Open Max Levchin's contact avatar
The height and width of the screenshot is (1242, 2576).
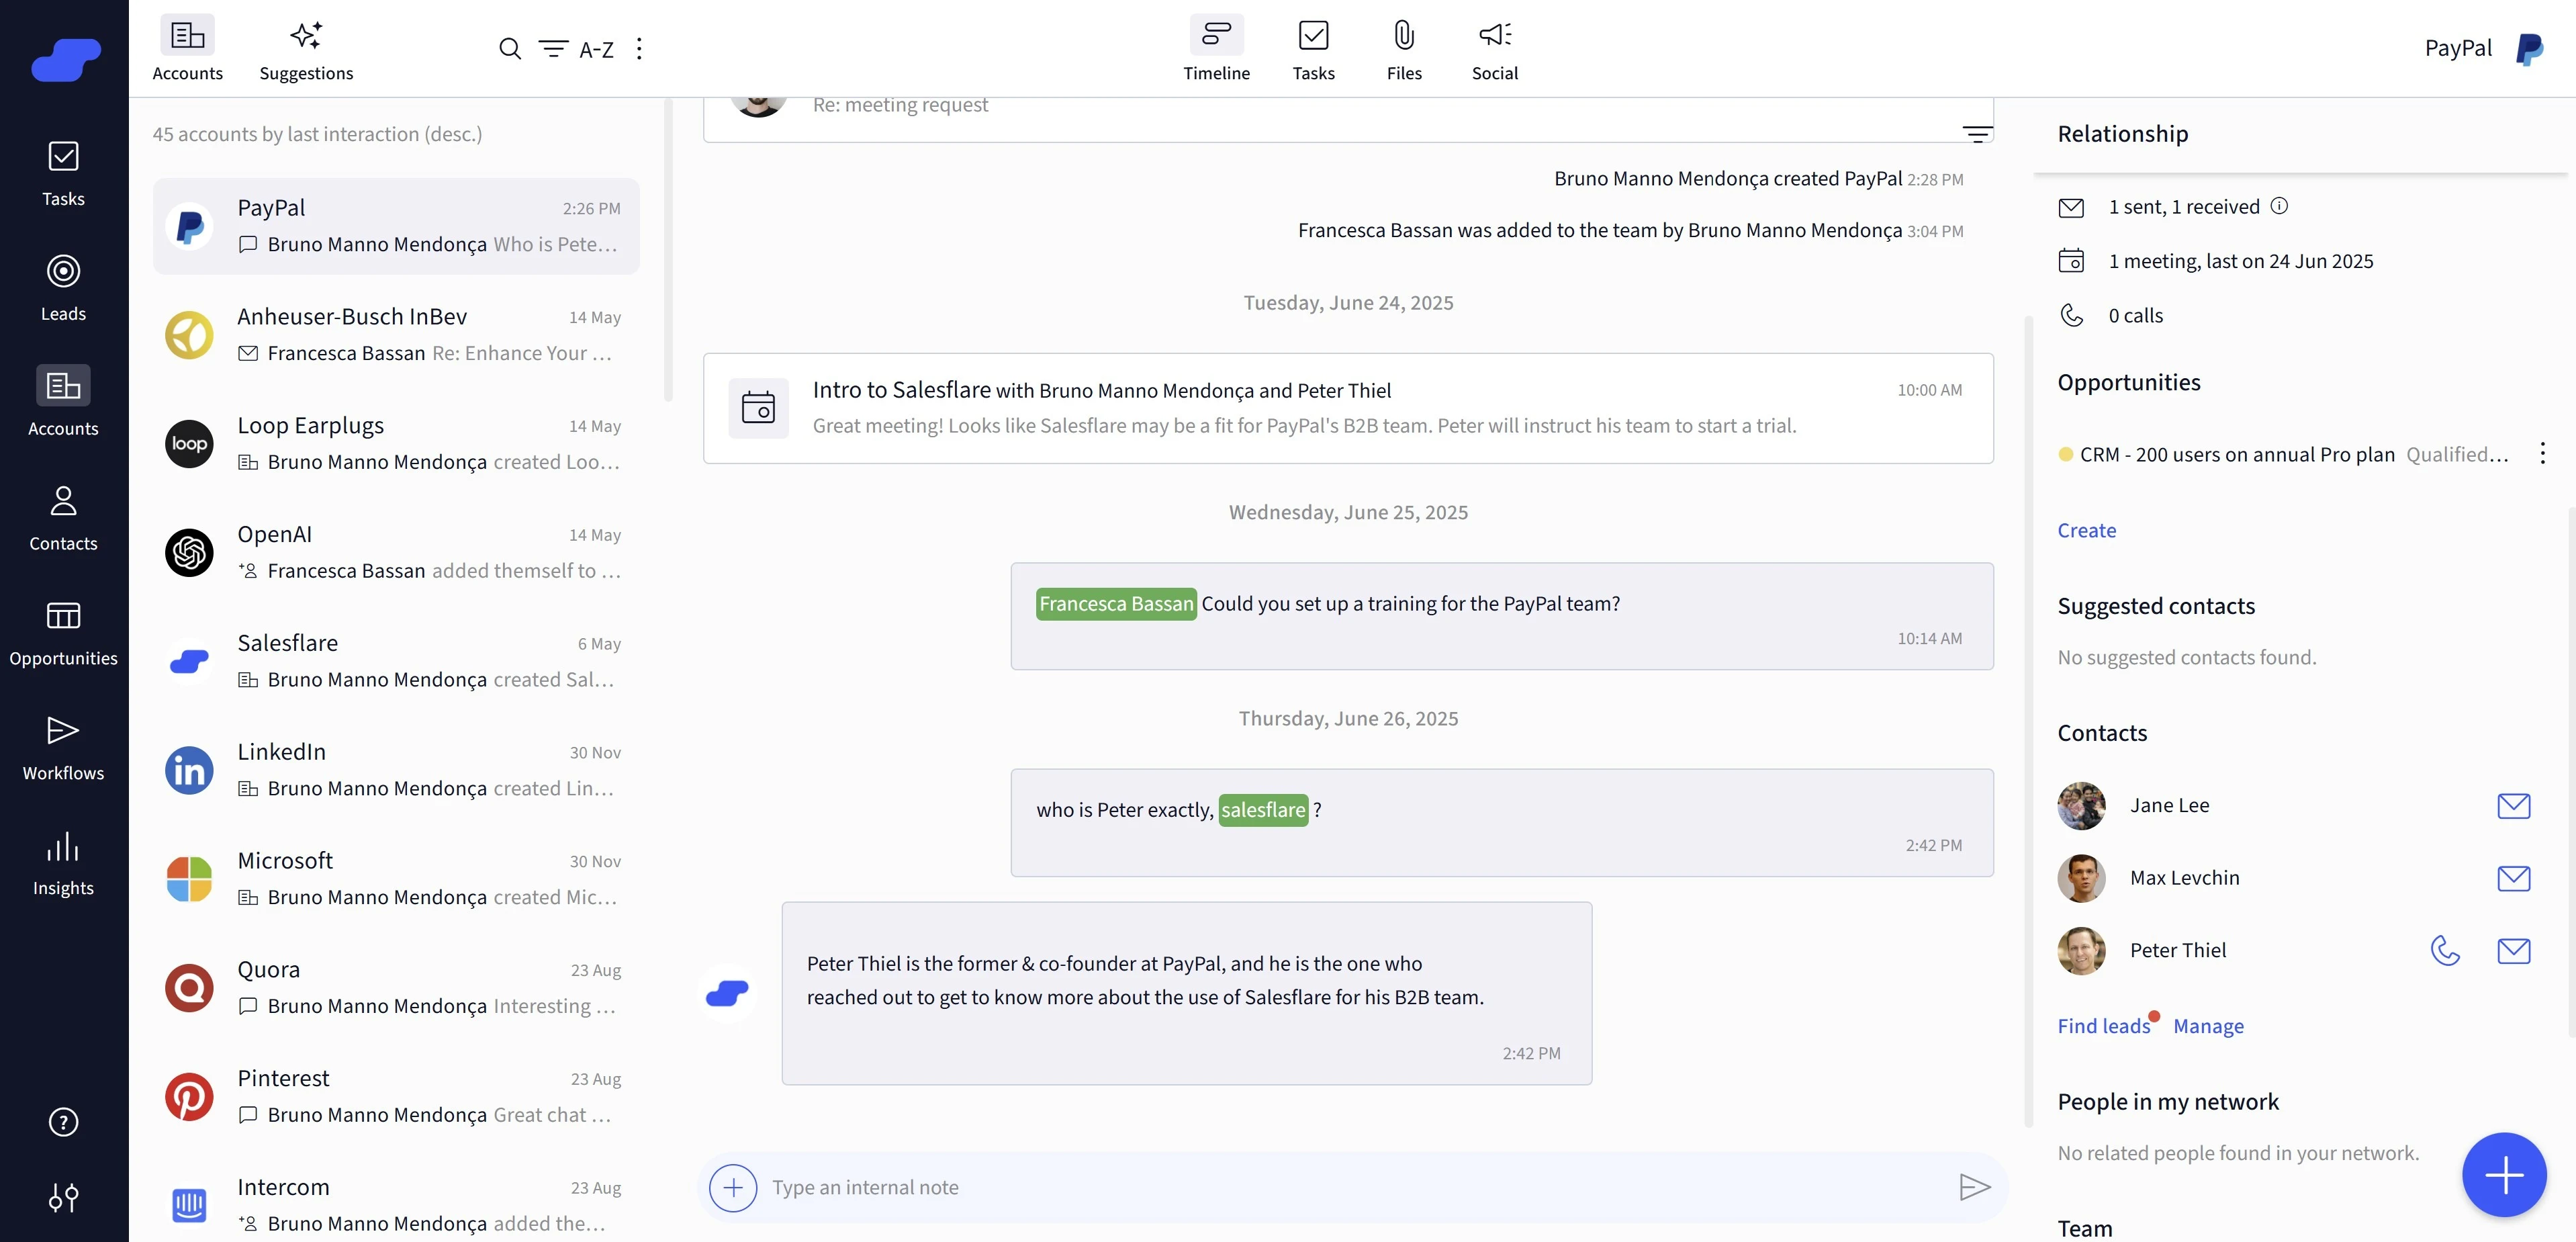tap(2081, 878)
